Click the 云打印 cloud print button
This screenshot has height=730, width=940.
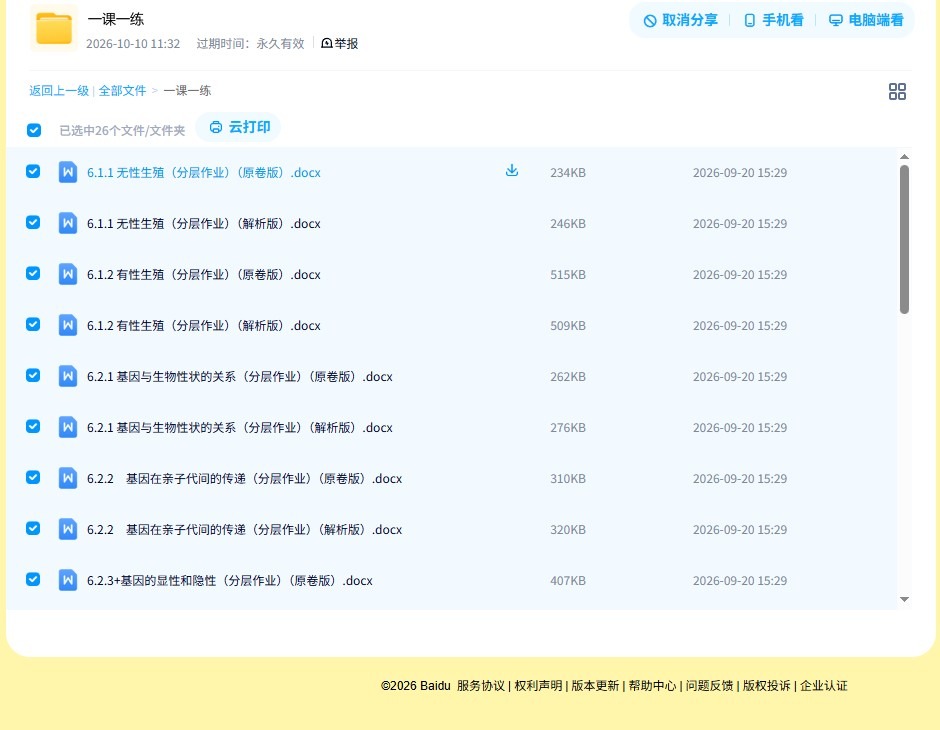[x=239, y=127]
